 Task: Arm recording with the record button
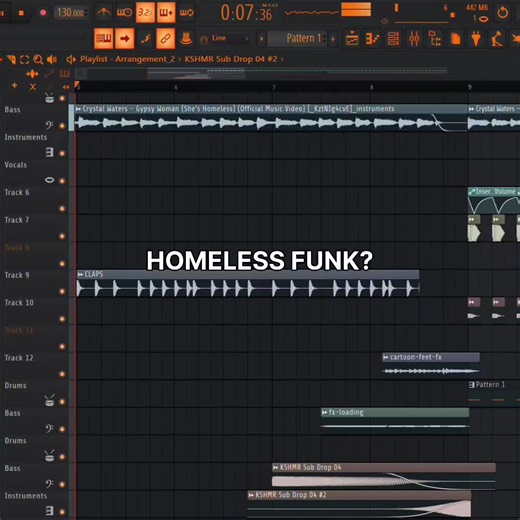point(43,13)
